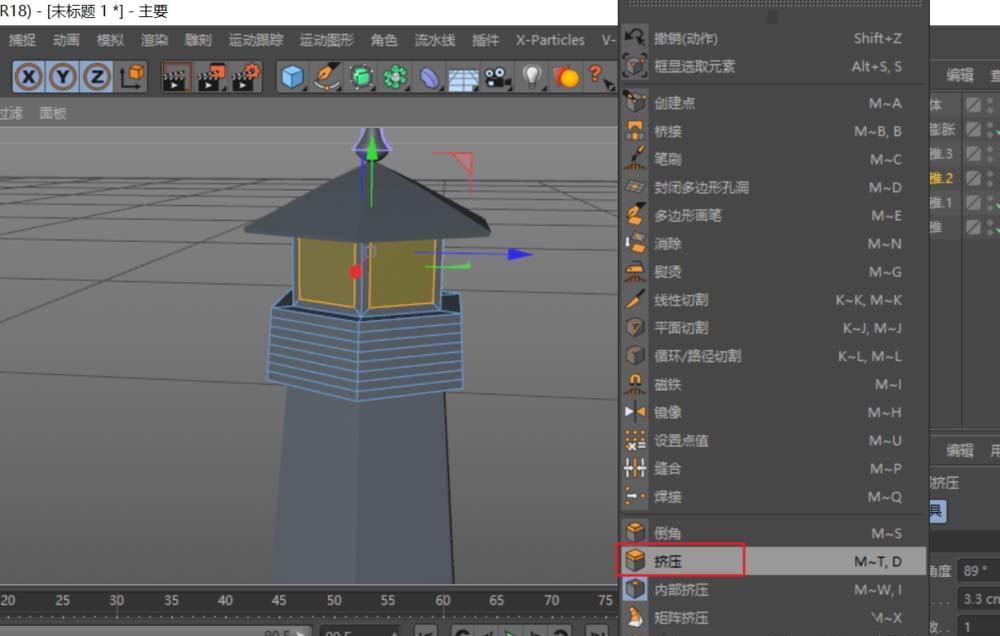1000x636 pixels.
Task: Click 挤压 highlighted in red
Action: click(x=668, y=561)
